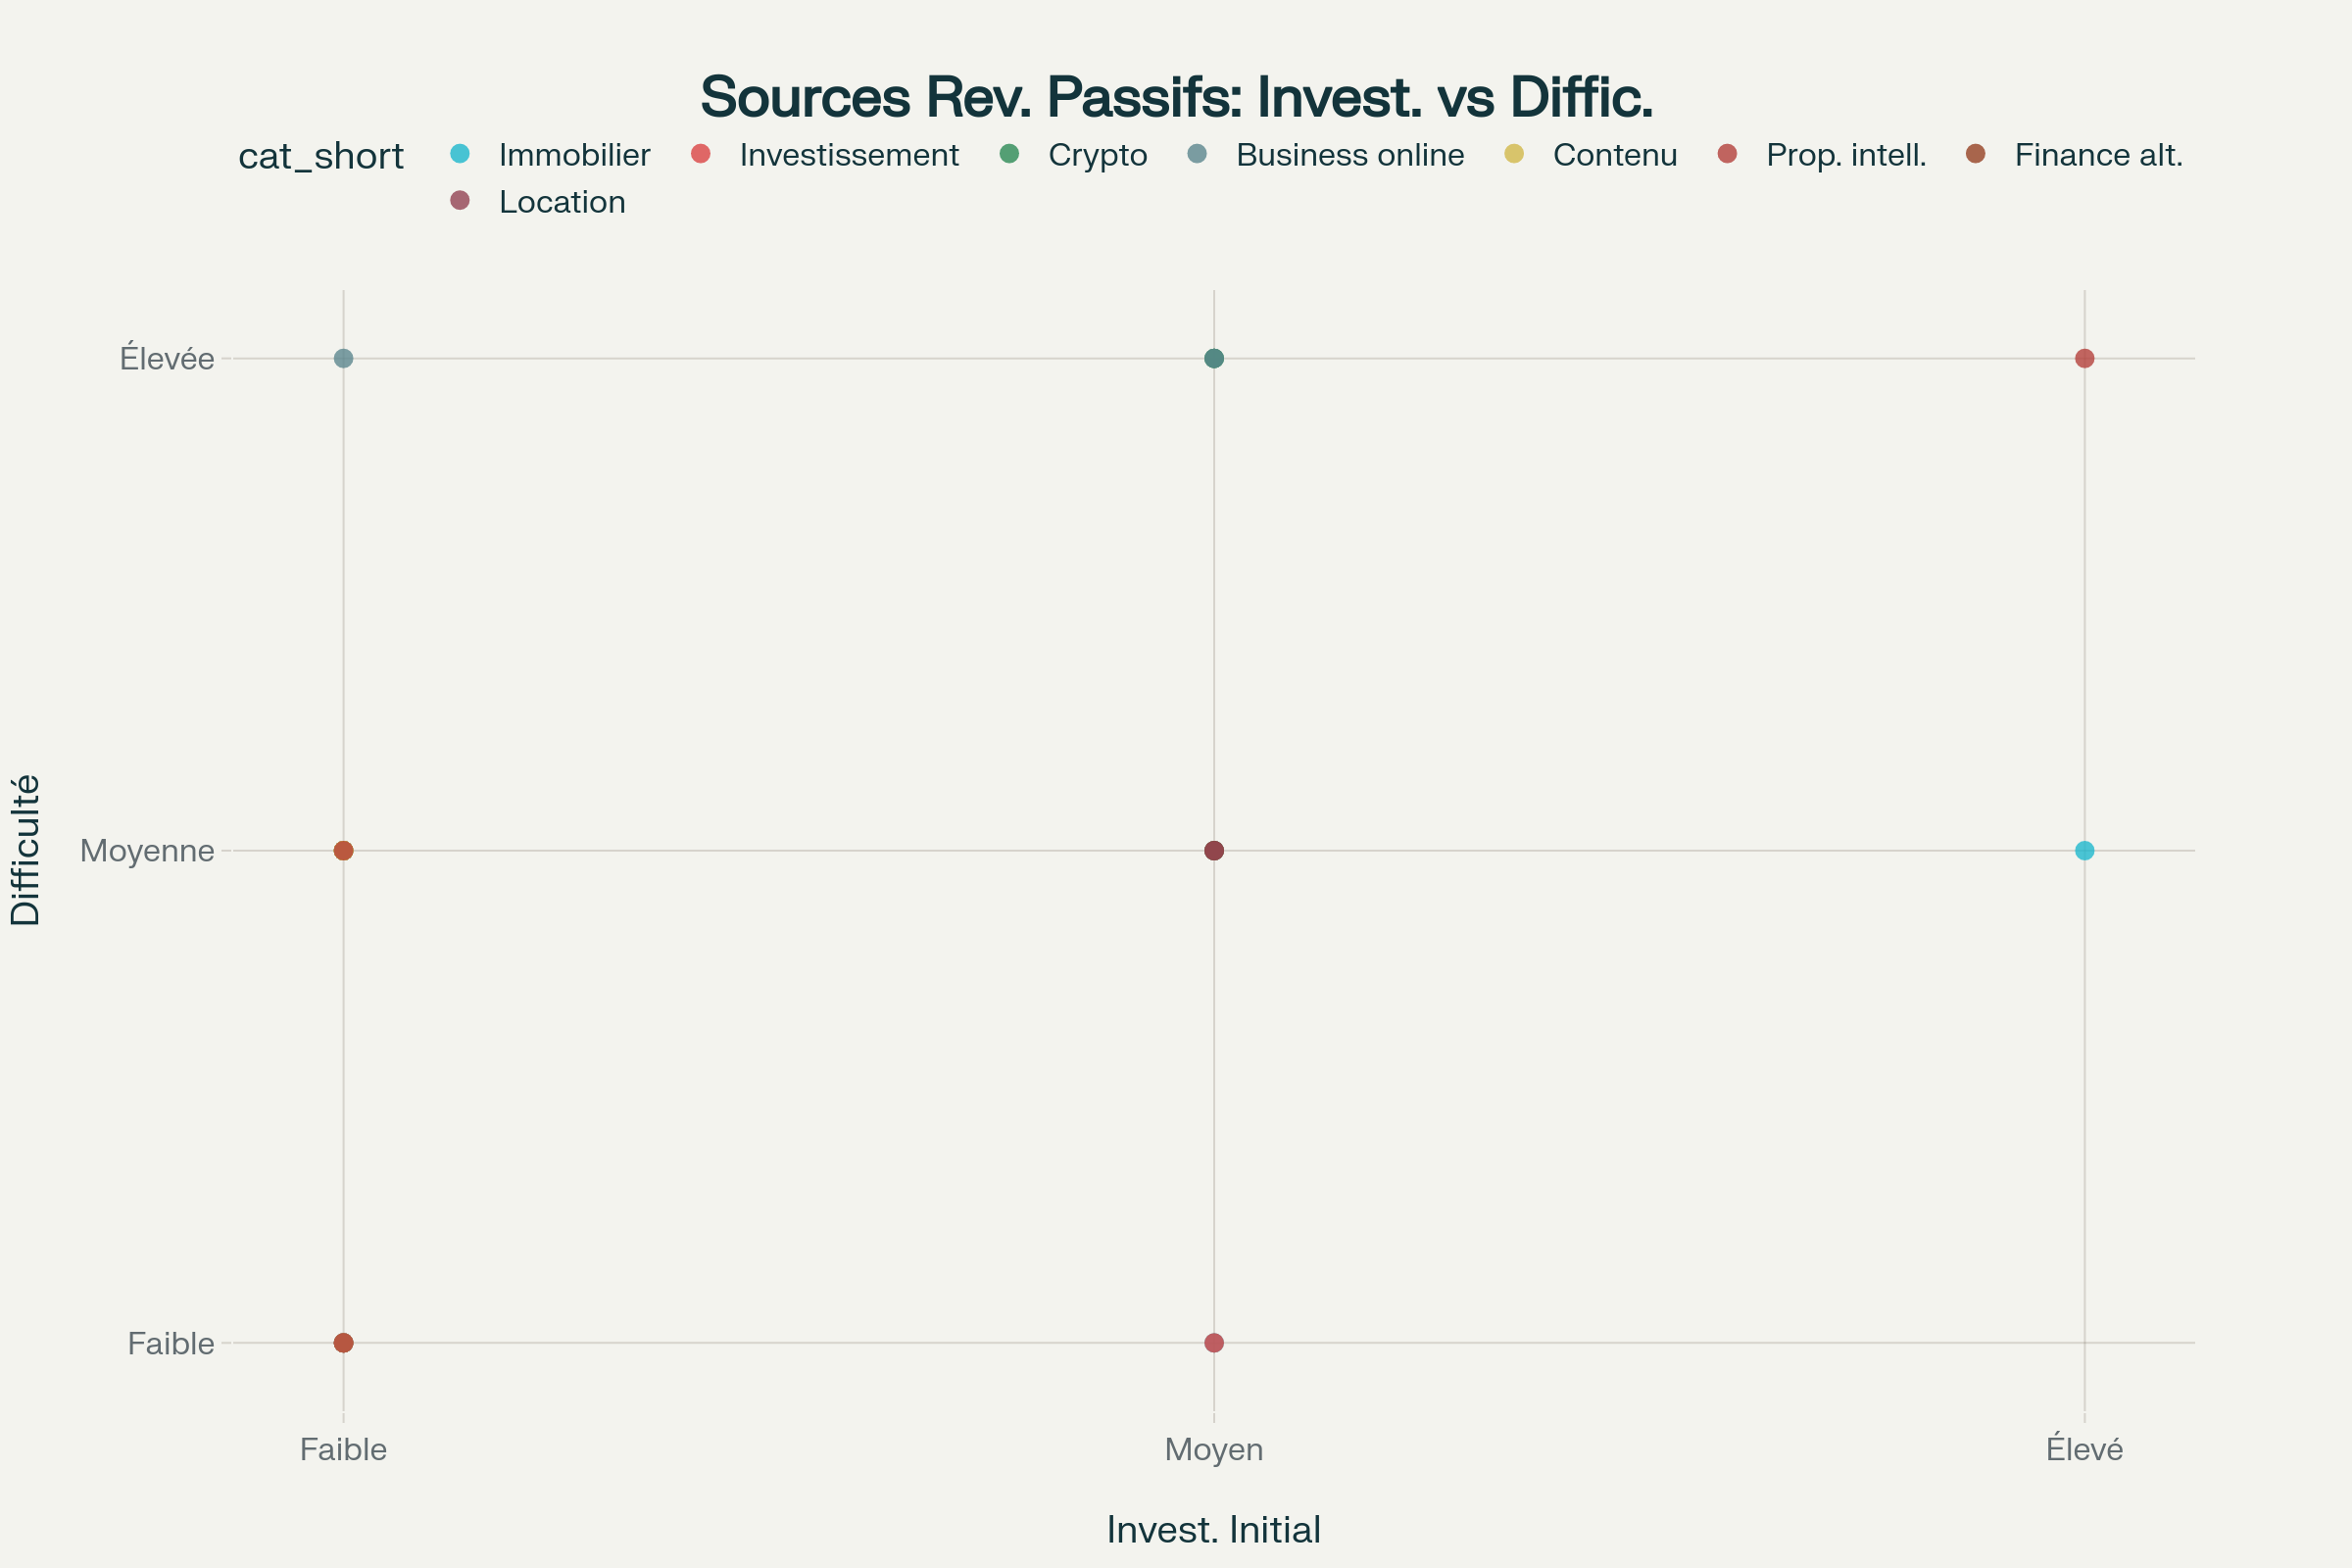Click the dark red point at Moyen/Moyenne
Screen dimensions: 2352x1568
(1214, 851)
